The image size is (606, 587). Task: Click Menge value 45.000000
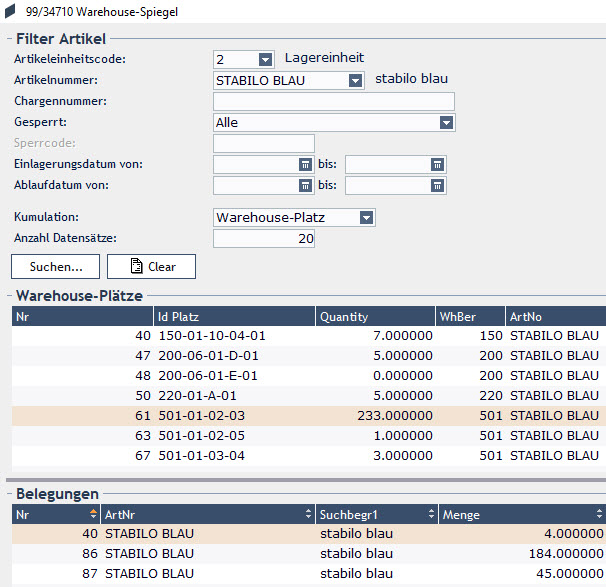coord(570,574)
